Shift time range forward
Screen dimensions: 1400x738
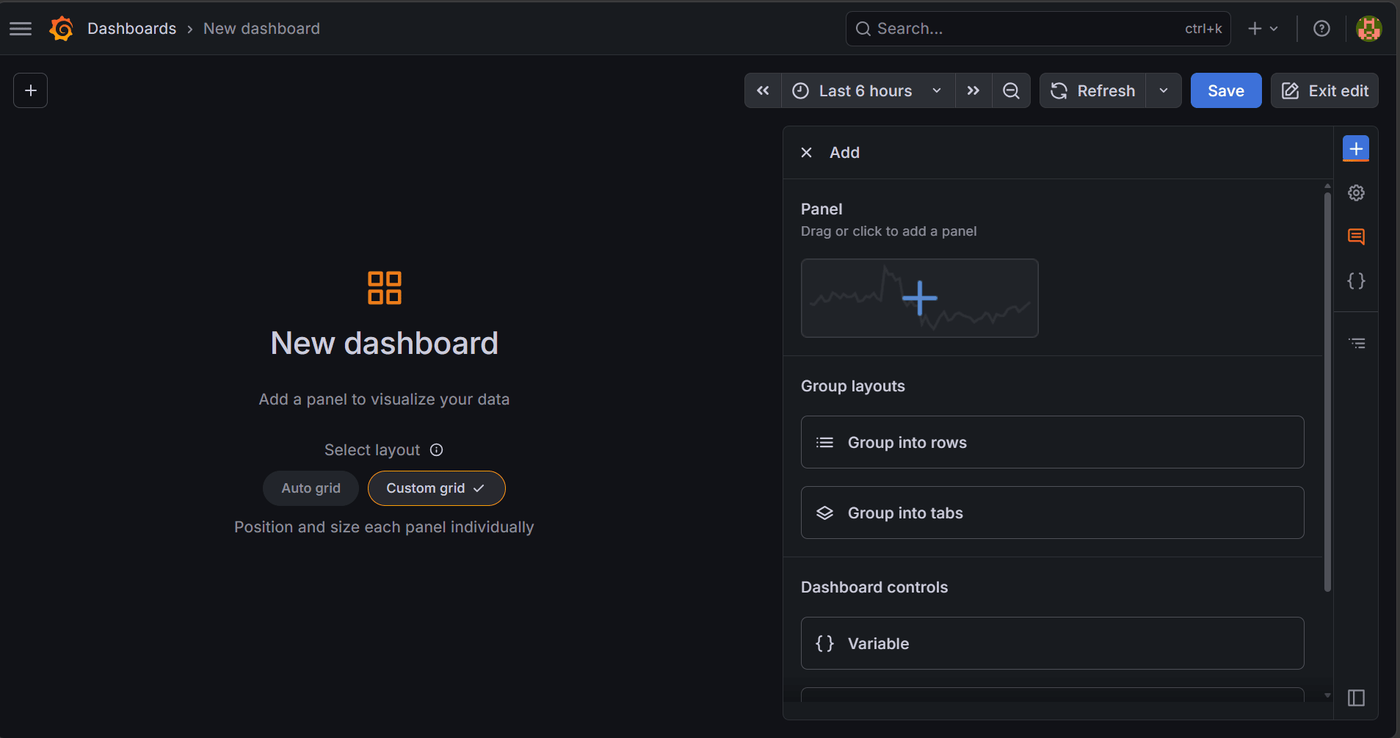[973, 91]
